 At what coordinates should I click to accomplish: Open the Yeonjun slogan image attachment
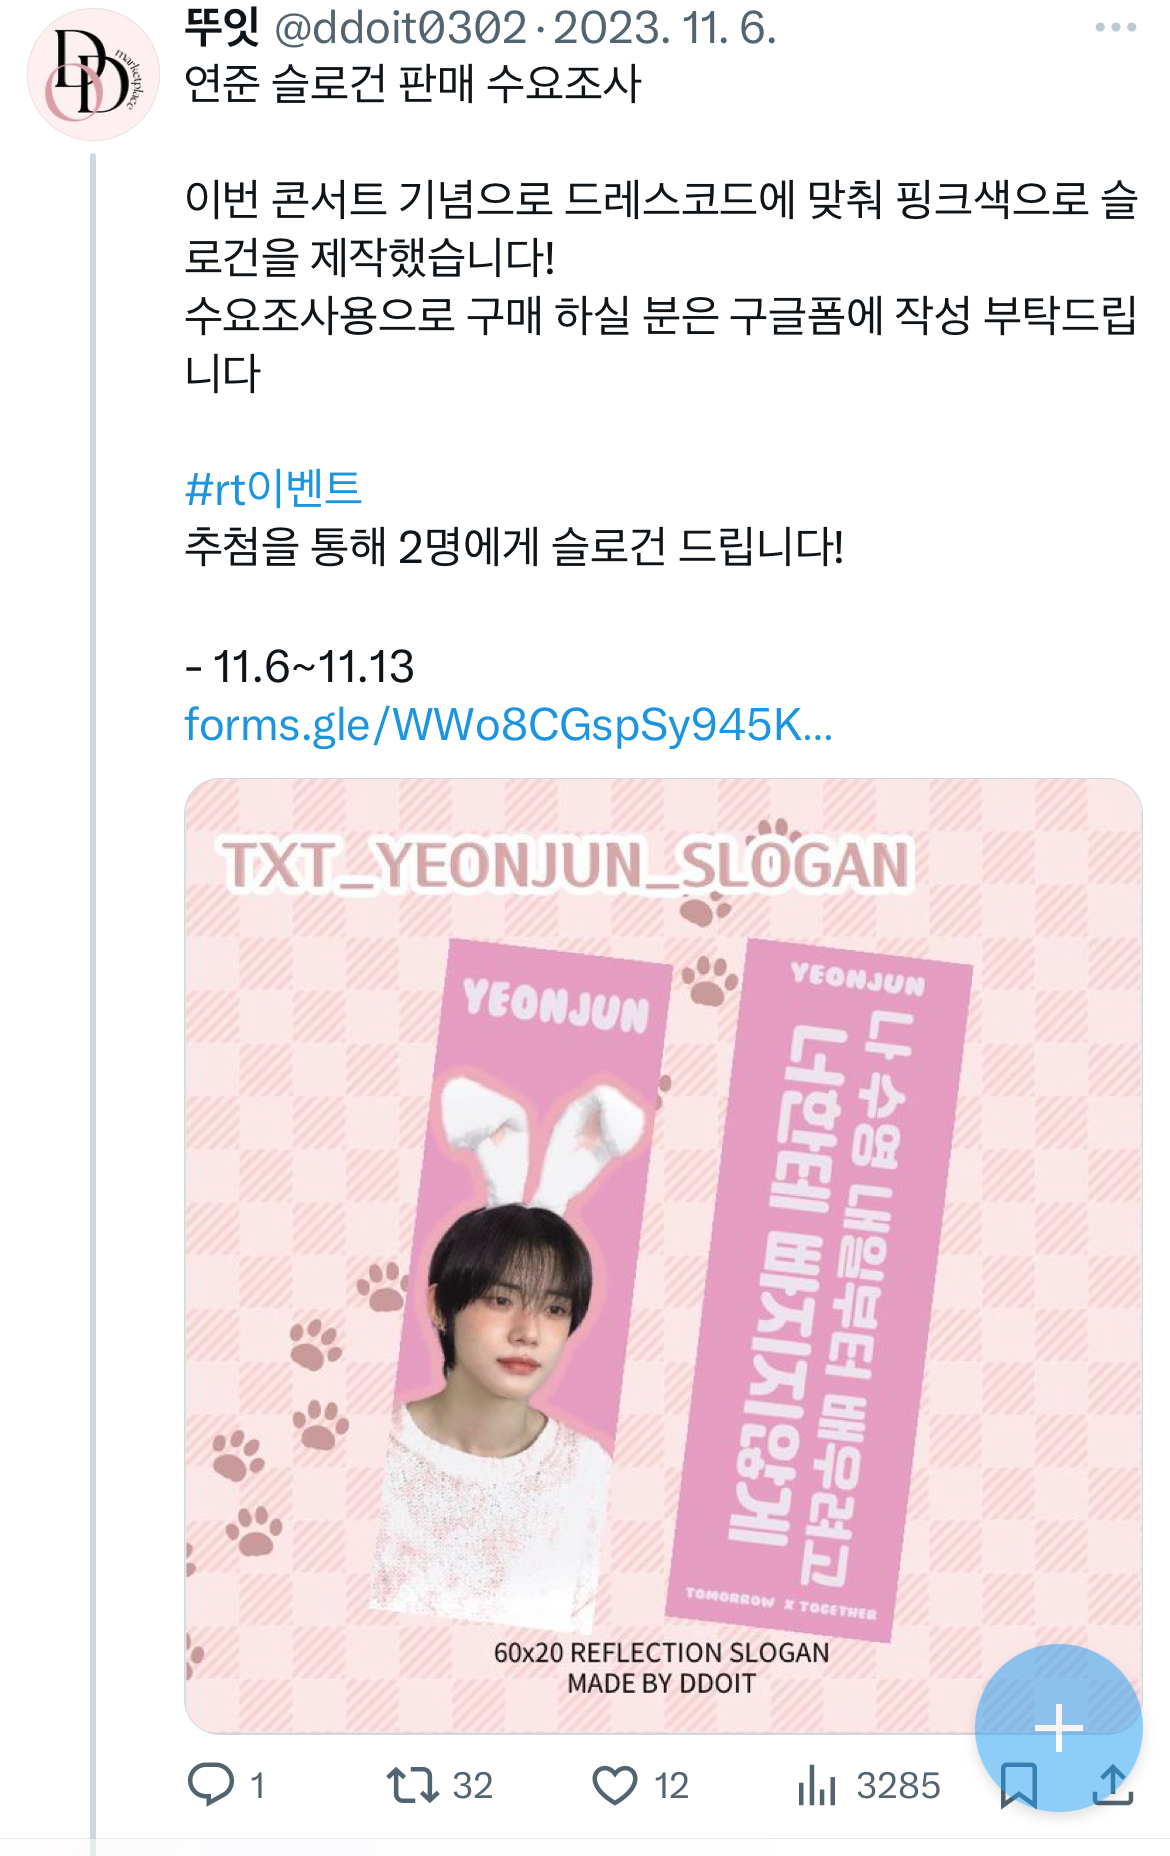(x=663, y=1255)
